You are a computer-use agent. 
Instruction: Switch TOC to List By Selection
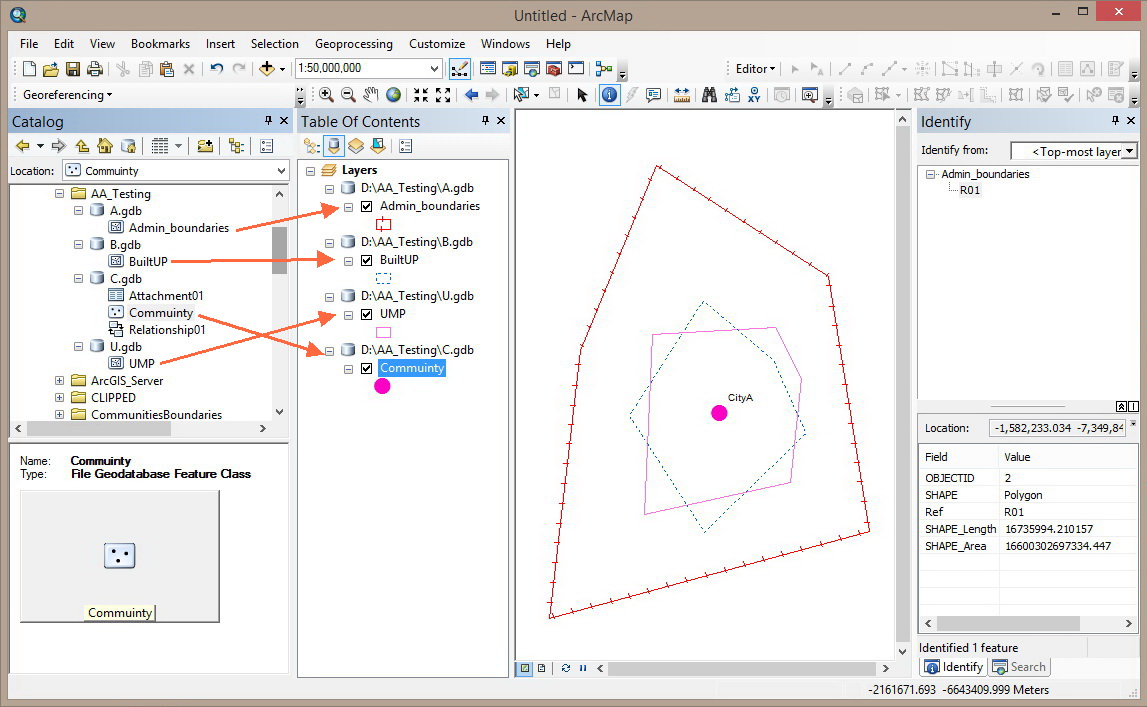(x=378, y=146)
